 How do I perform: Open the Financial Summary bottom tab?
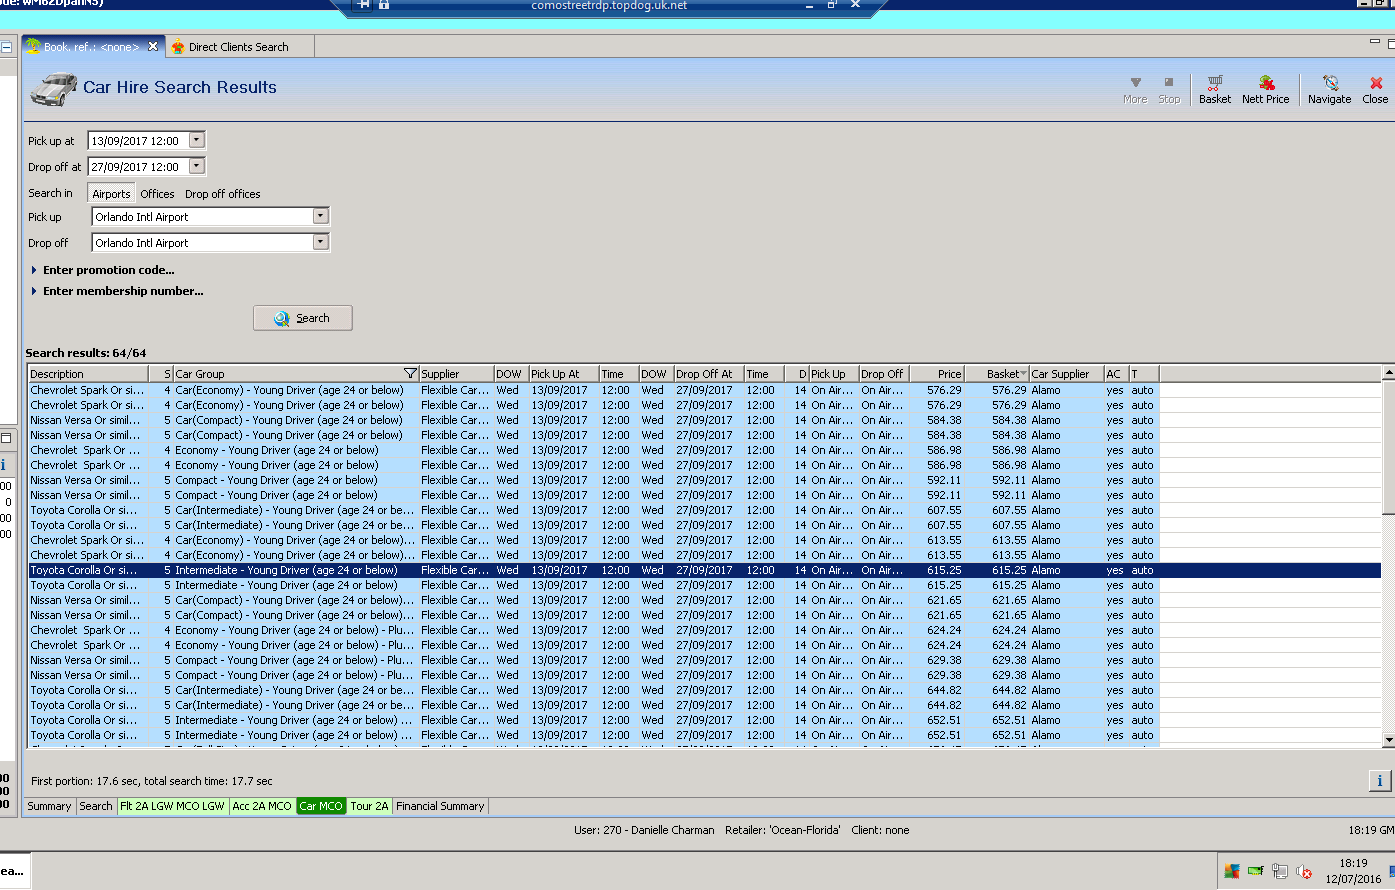pyautogui.click(x=440, y=806)
